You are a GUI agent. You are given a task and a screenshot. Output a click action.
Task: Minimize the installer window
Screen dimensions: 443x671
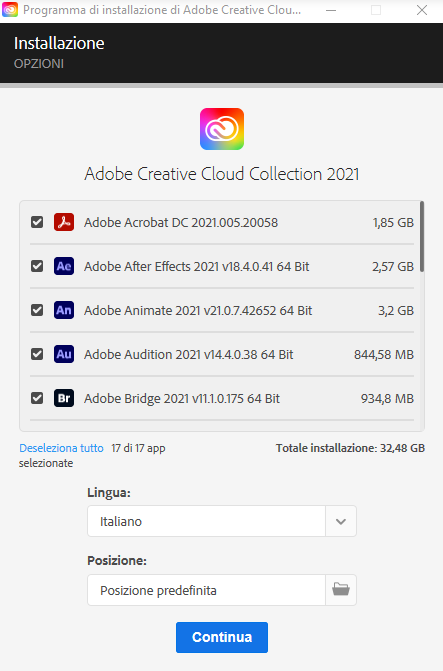click(331, 10)
